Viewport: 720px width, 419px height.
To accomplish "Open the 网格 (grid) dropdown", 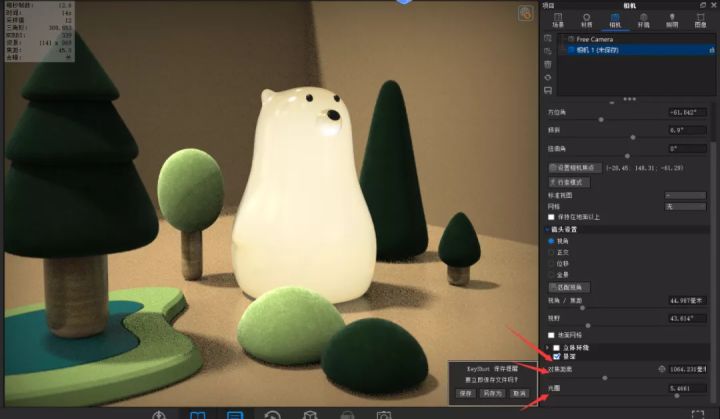I will coord(685,205).
